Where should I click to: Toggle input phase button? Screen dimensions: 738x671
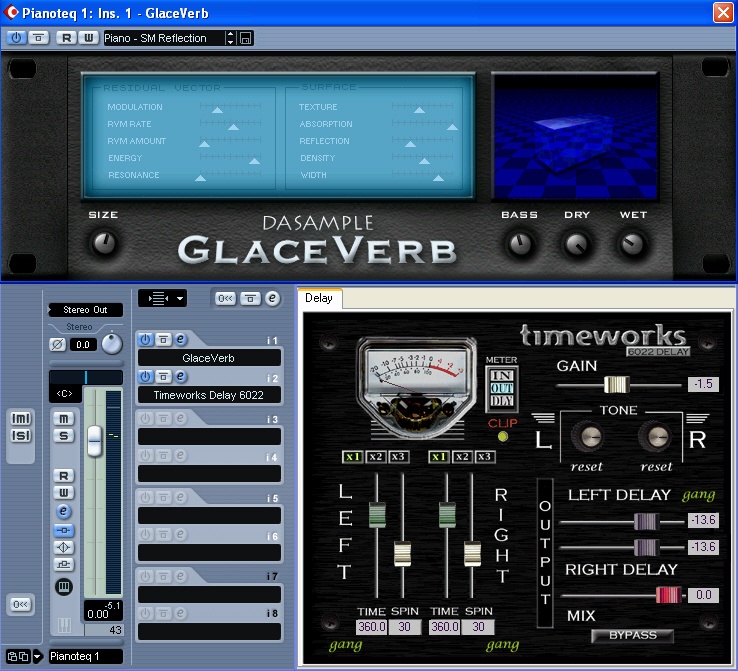coord(57,344)
